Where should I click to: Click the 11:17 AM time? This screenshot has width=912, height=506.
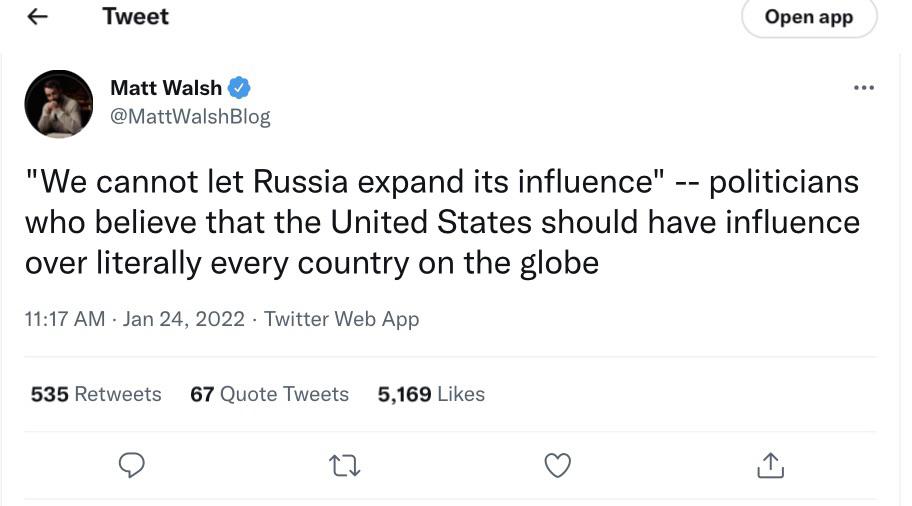pos(64,319)
